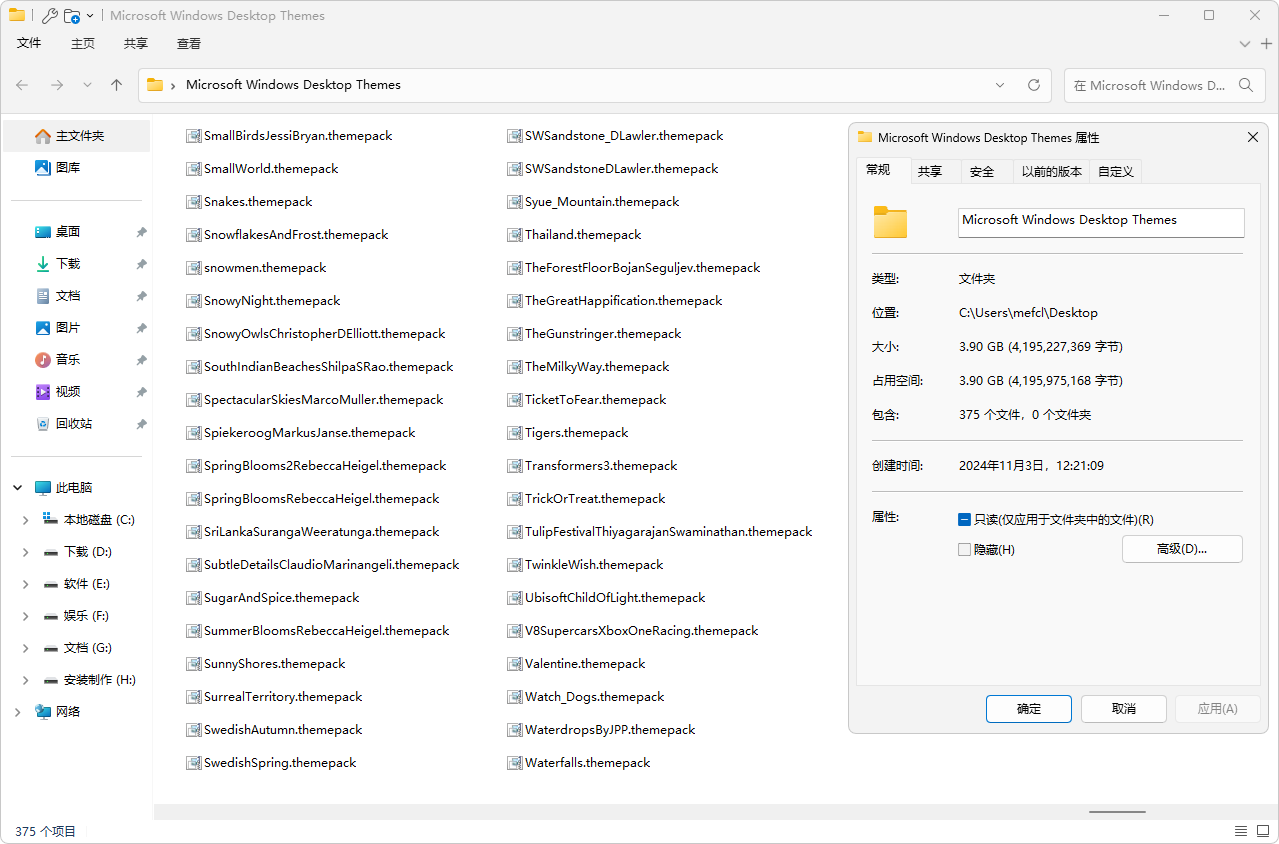Click 高级(D)... advanced button
The height and width of the screenshot is (844, 1279).
tap(1182, 548)
